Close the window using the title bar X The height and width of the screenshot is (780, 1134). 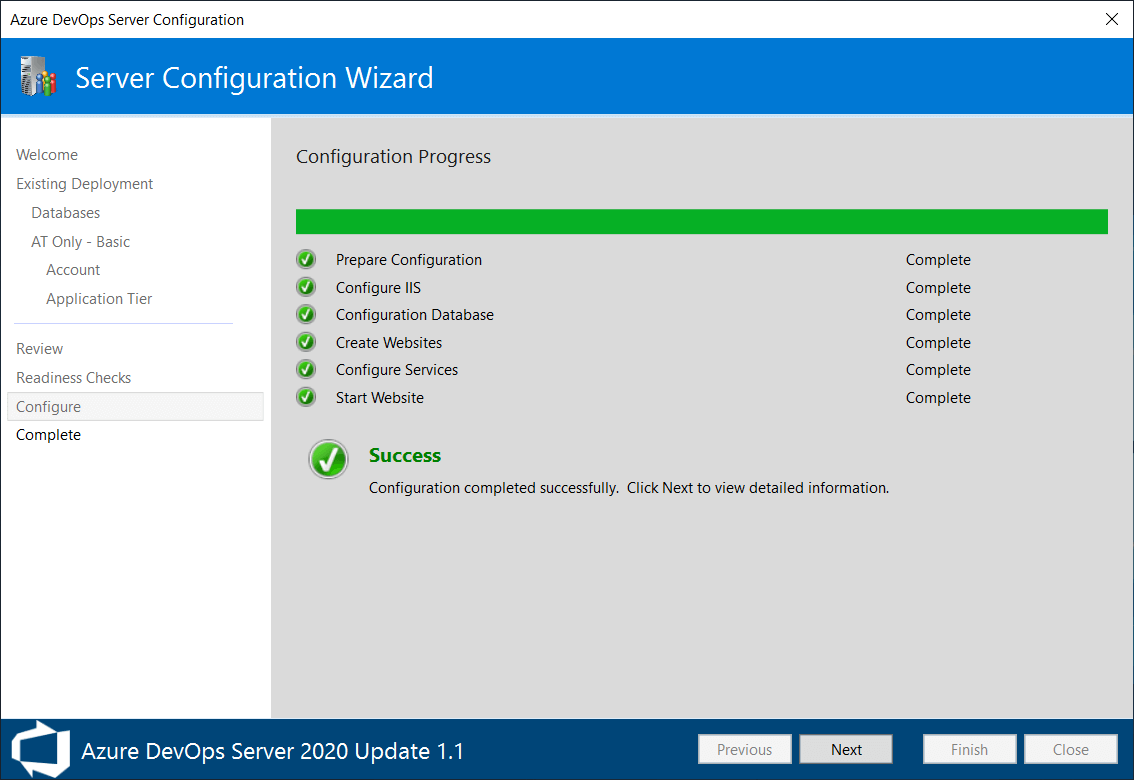[x=1111, y=19]
